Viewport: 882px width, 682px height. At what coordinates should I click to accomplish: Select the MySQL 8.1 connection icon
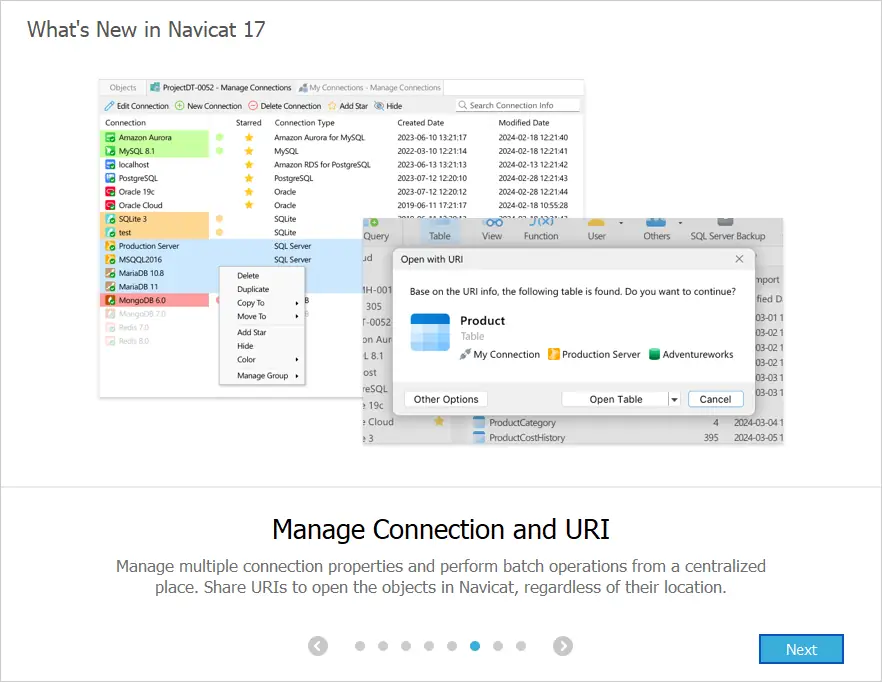point(110,151)
